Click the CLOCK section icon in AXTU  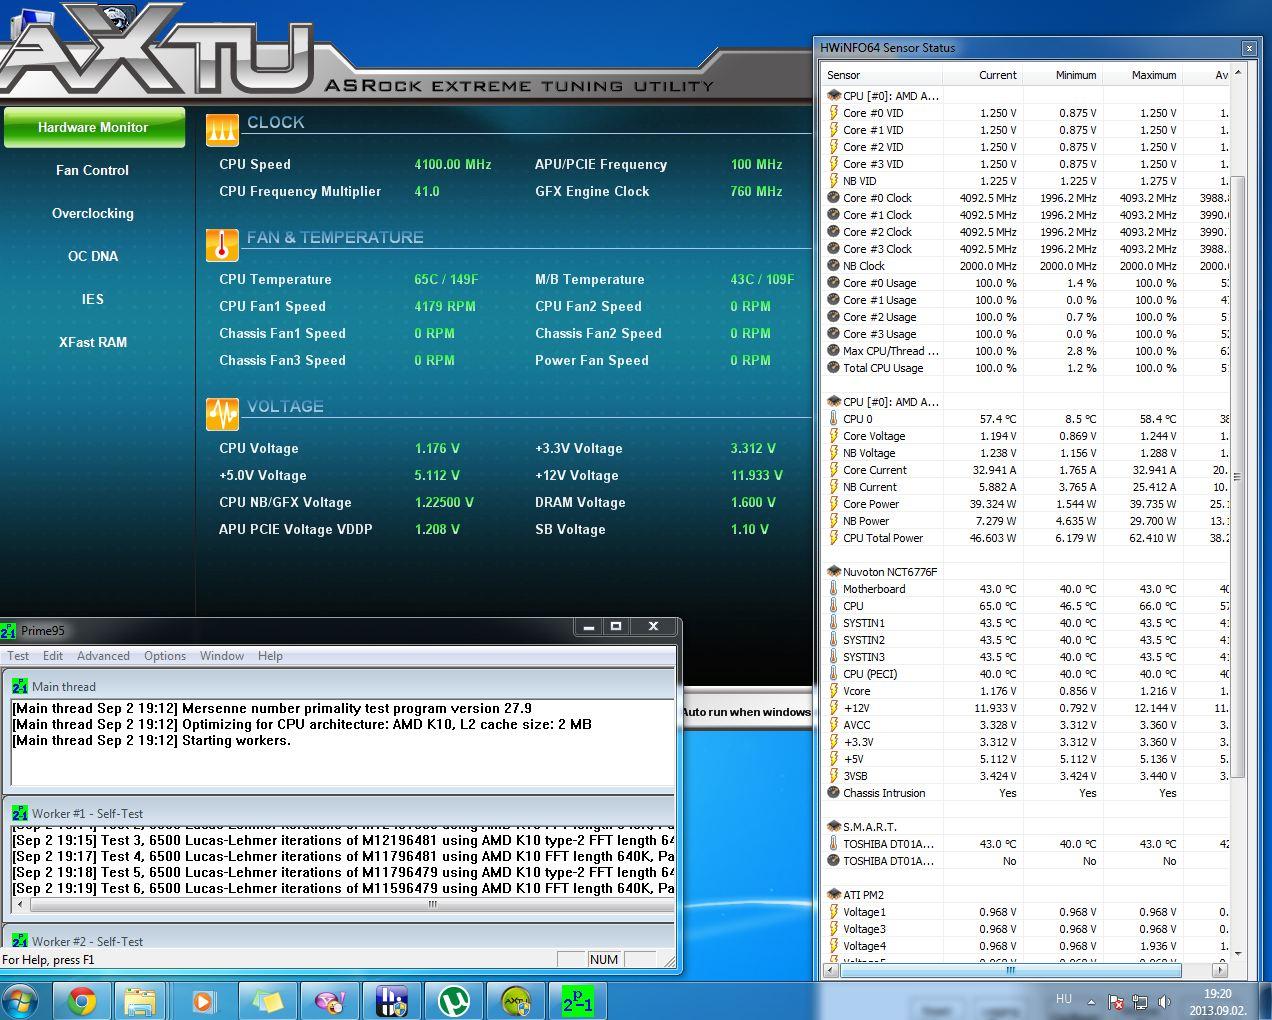coord(222,130)
